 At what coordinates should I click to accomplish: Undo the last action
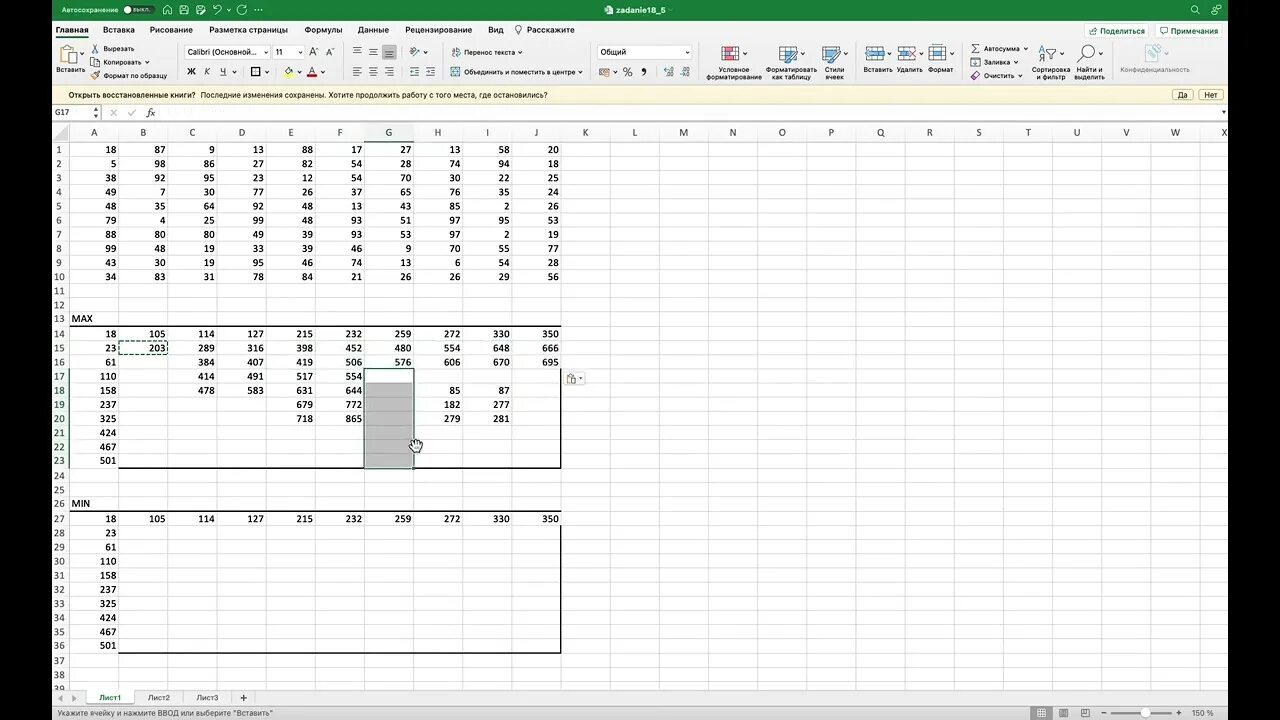[x=217, y=10]
